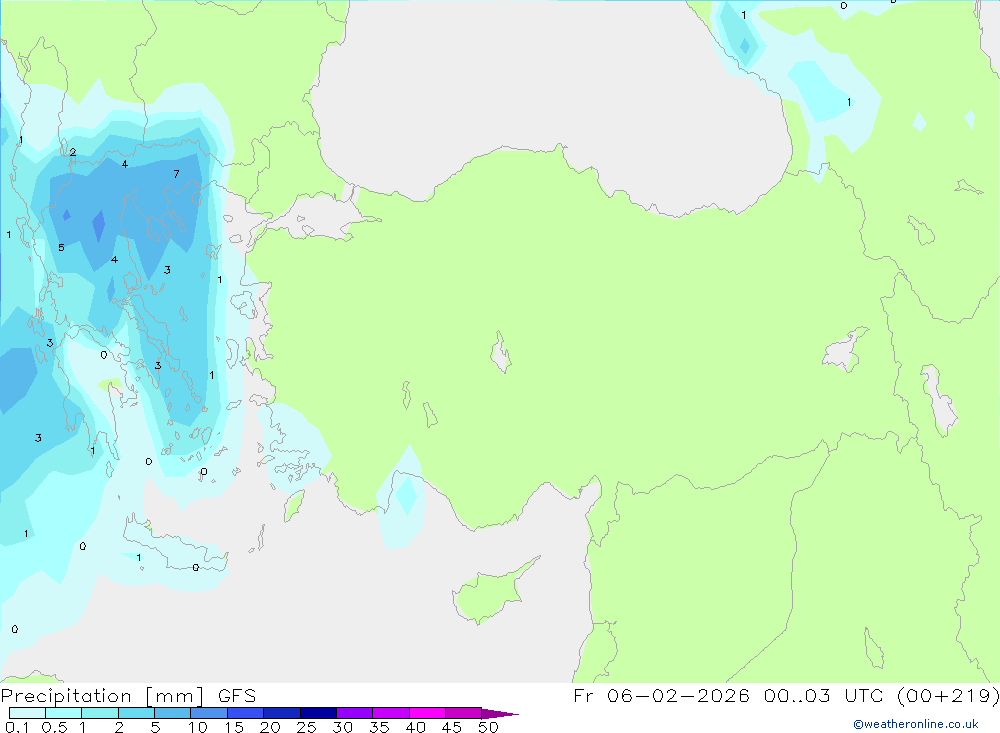Click legend tick label '30'

(342, 727)
